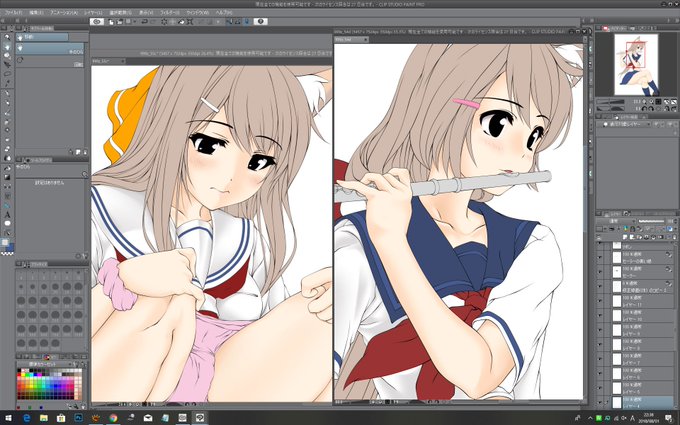Select the Brush tool

[x=7, y=113]
